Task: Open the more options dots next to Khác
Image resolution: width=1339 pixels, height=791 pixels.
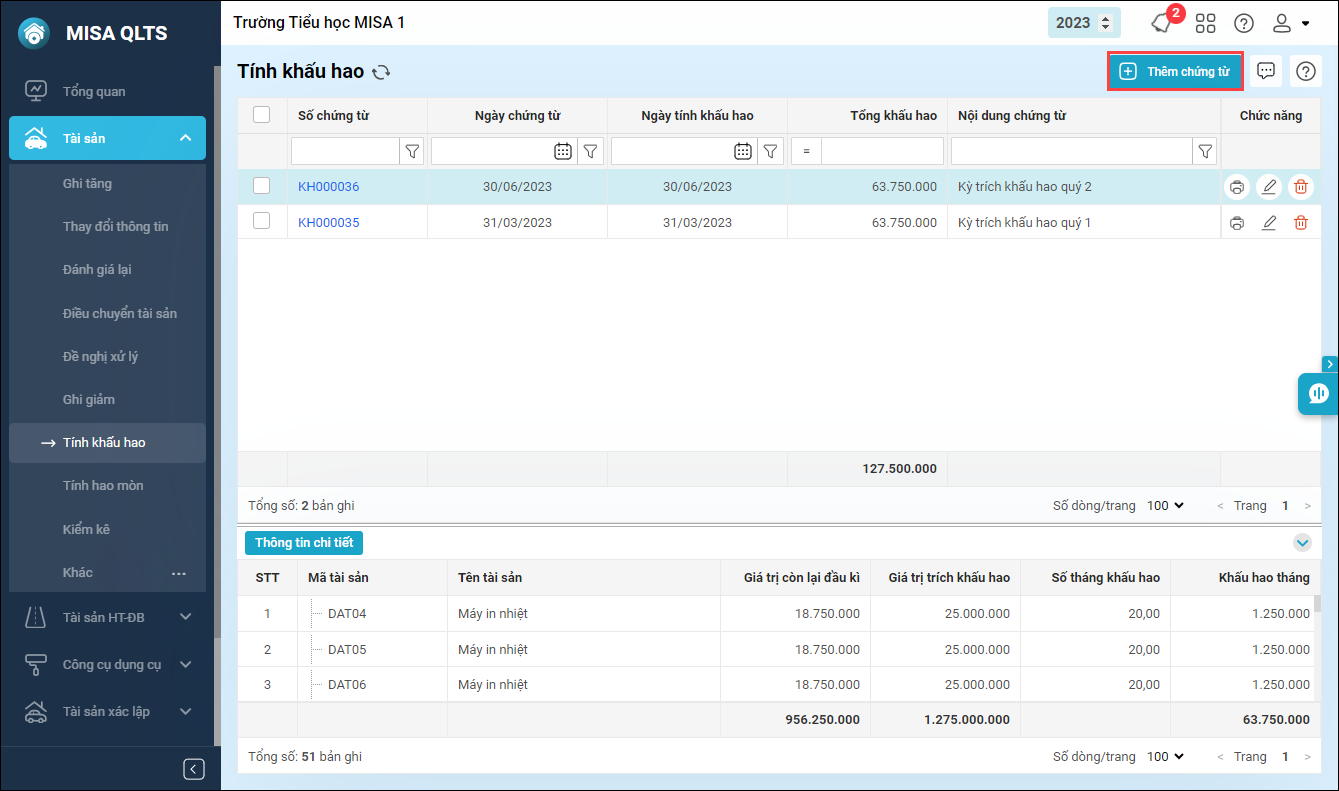Action: [179, 573]
